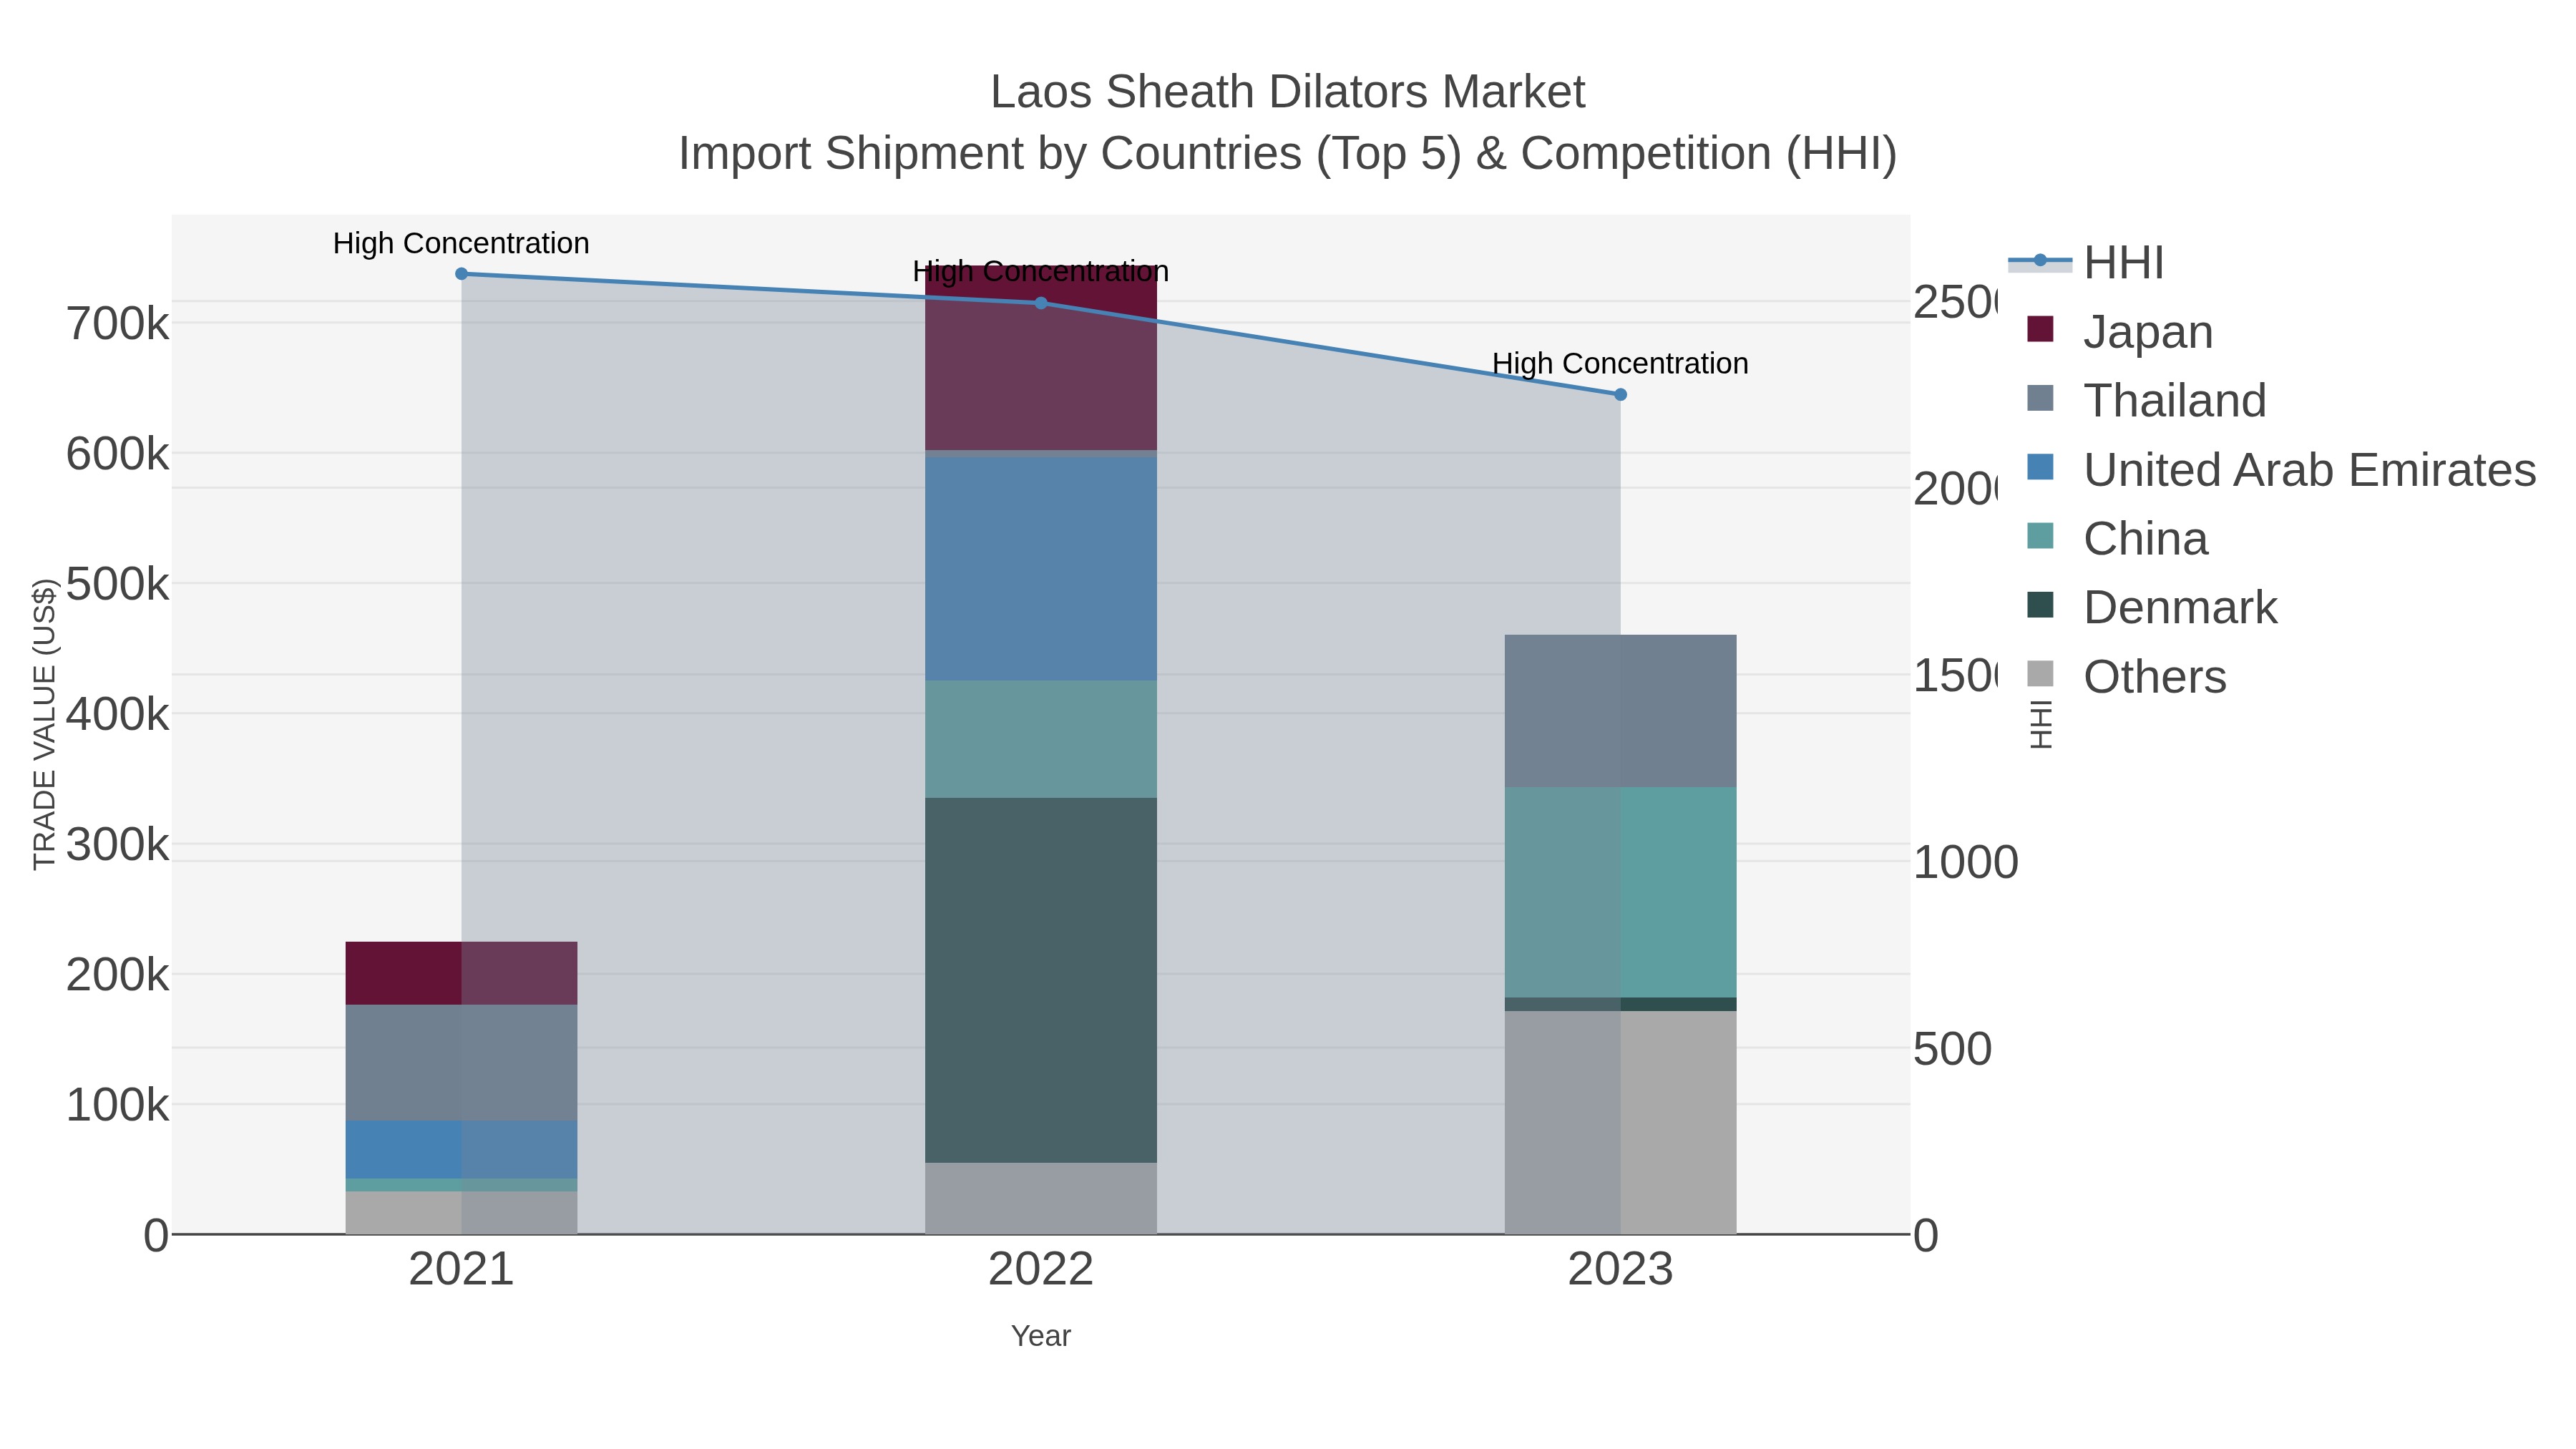The width and height of the screenshot is (2576, 1449).
Task: Click the HHI data point for 2023
Action: coord(1621,395)
